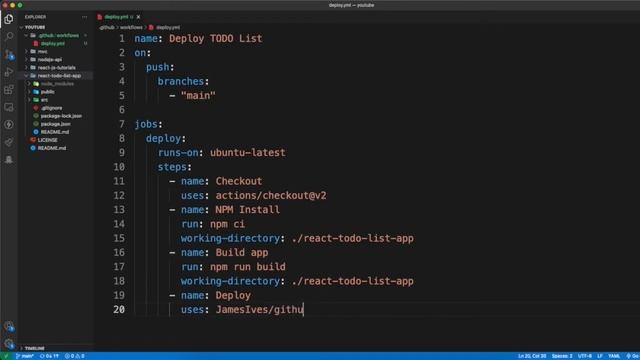Click the 'ubuntu-latest' value
This screenshot has height=360, width=640.
click(248, 153)
